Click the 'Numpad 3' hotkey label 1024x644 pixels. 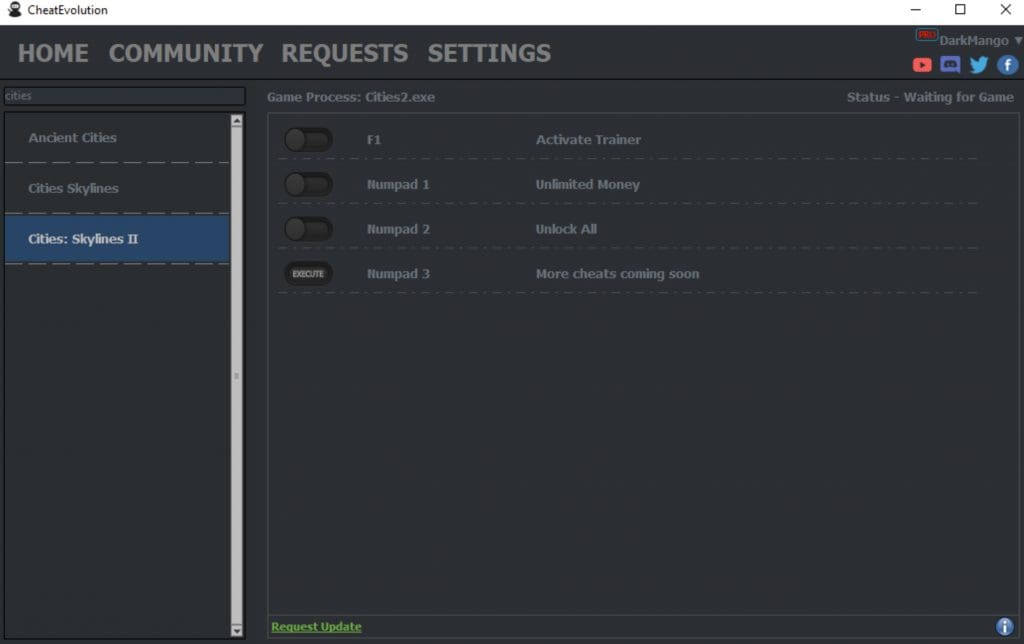coord(398,274)
